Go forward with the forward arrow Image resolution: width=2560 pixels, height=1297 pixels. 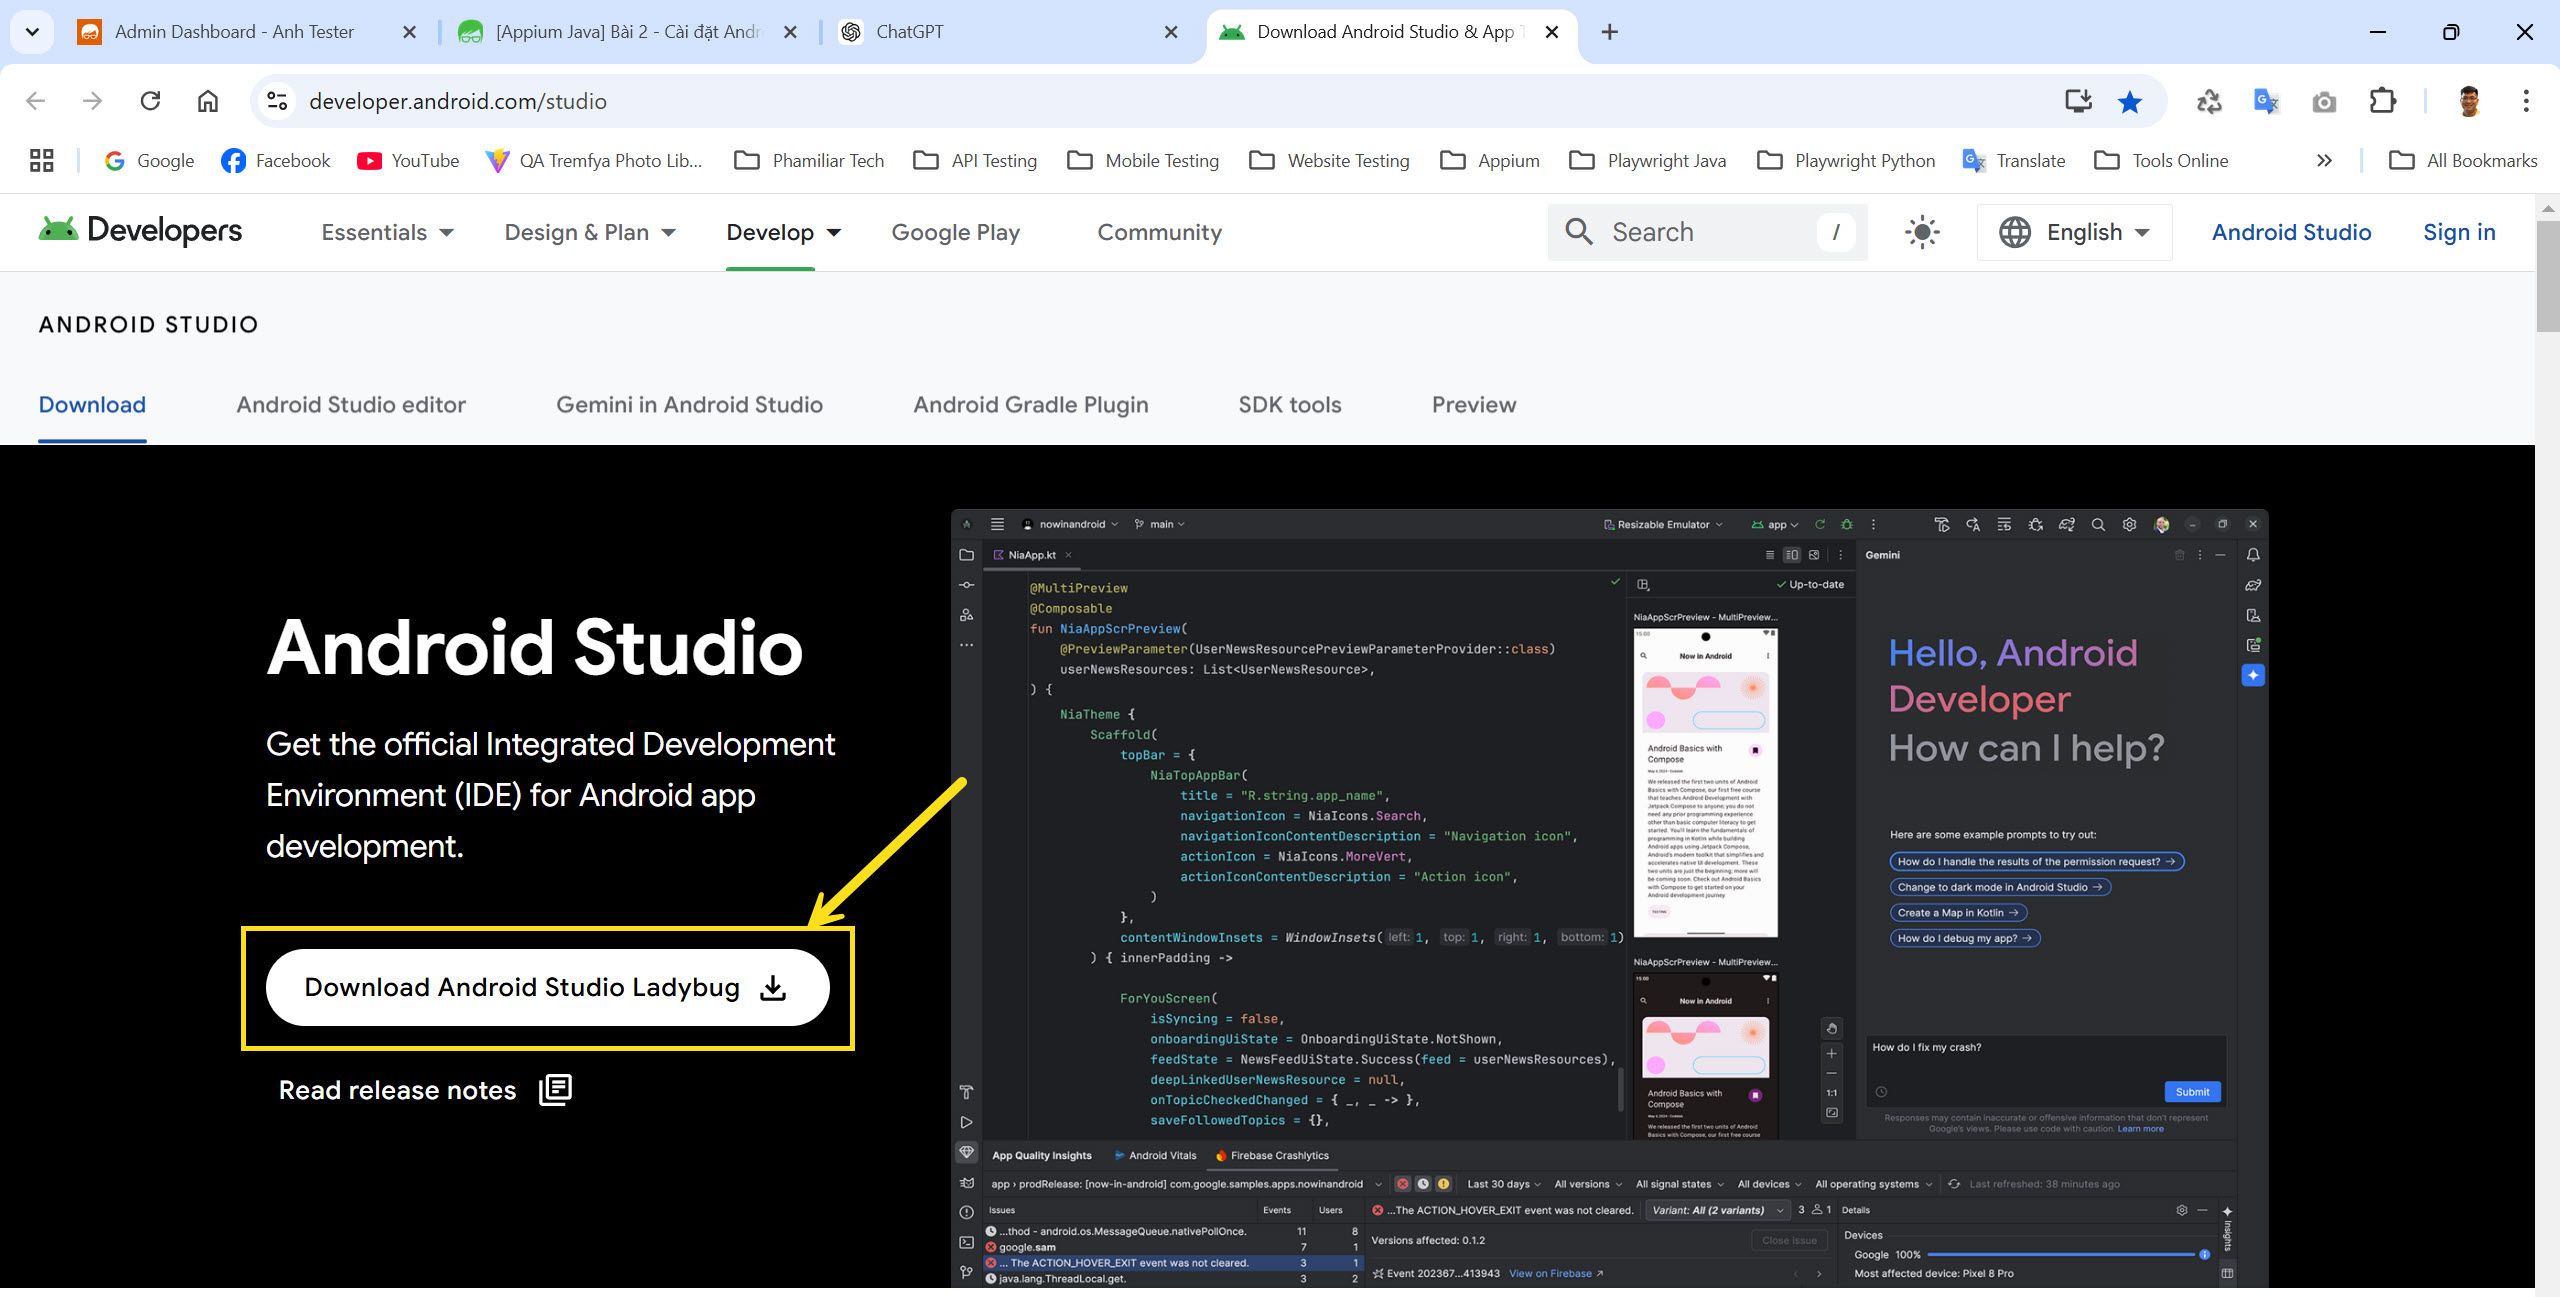(x=92, y=101)
